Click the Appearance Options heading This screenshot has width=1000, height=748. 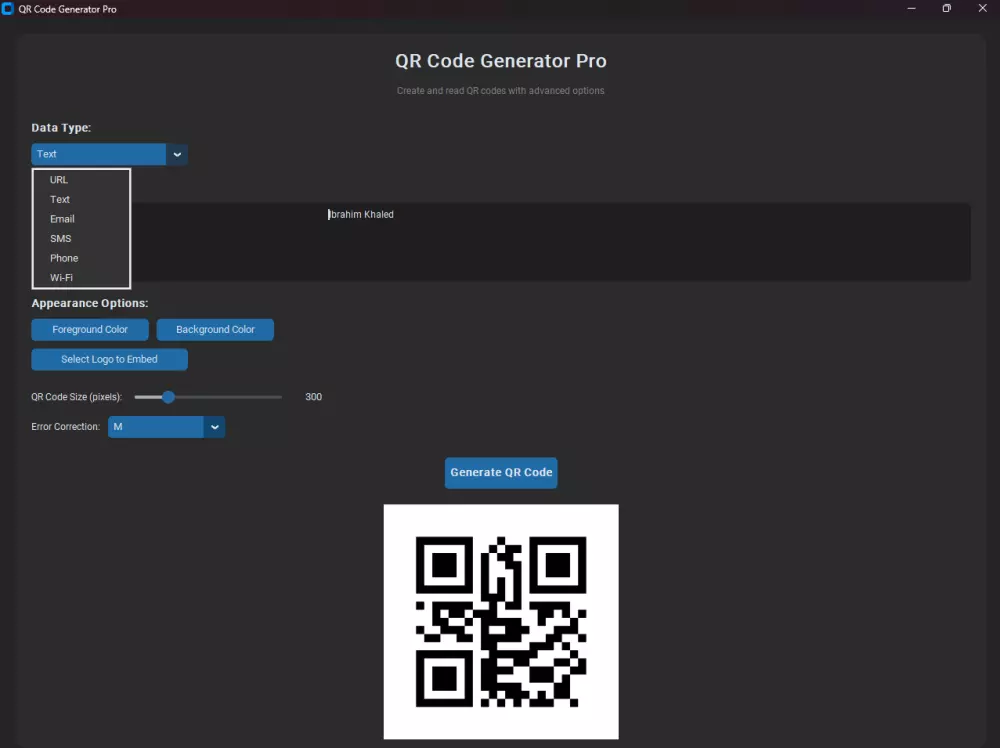[x=89, y=303]
